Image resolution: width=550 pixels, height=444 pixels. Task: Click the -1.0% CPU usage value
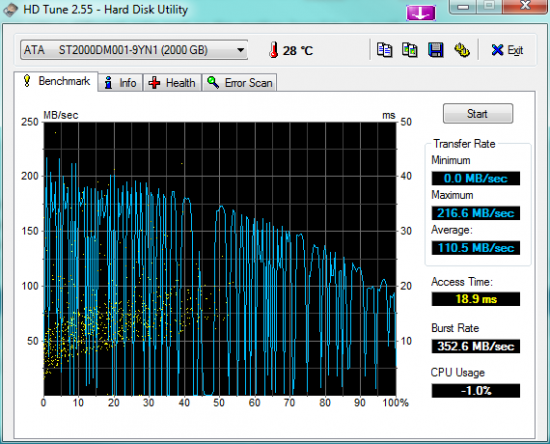coord(476,390)
